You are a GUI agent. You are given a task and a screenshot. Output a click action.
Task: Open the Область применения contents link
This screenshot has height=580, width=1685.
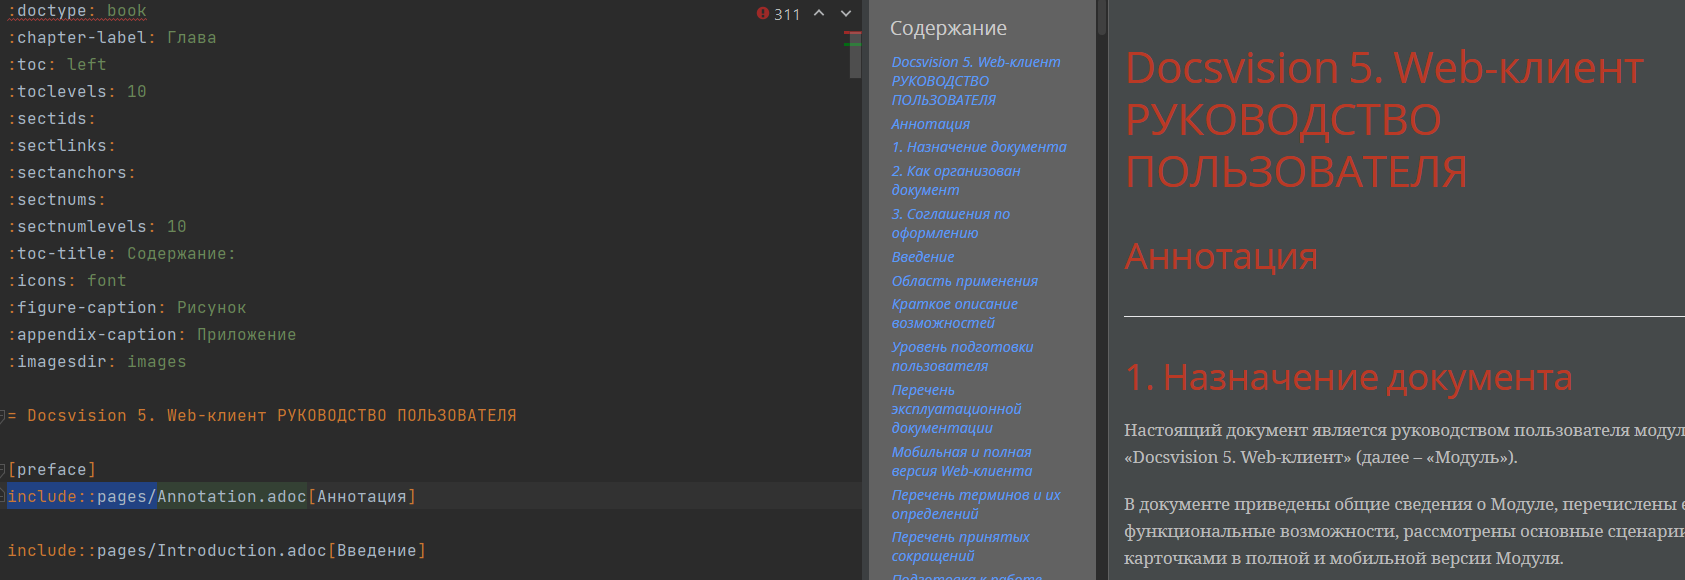[x=964, y=281]
